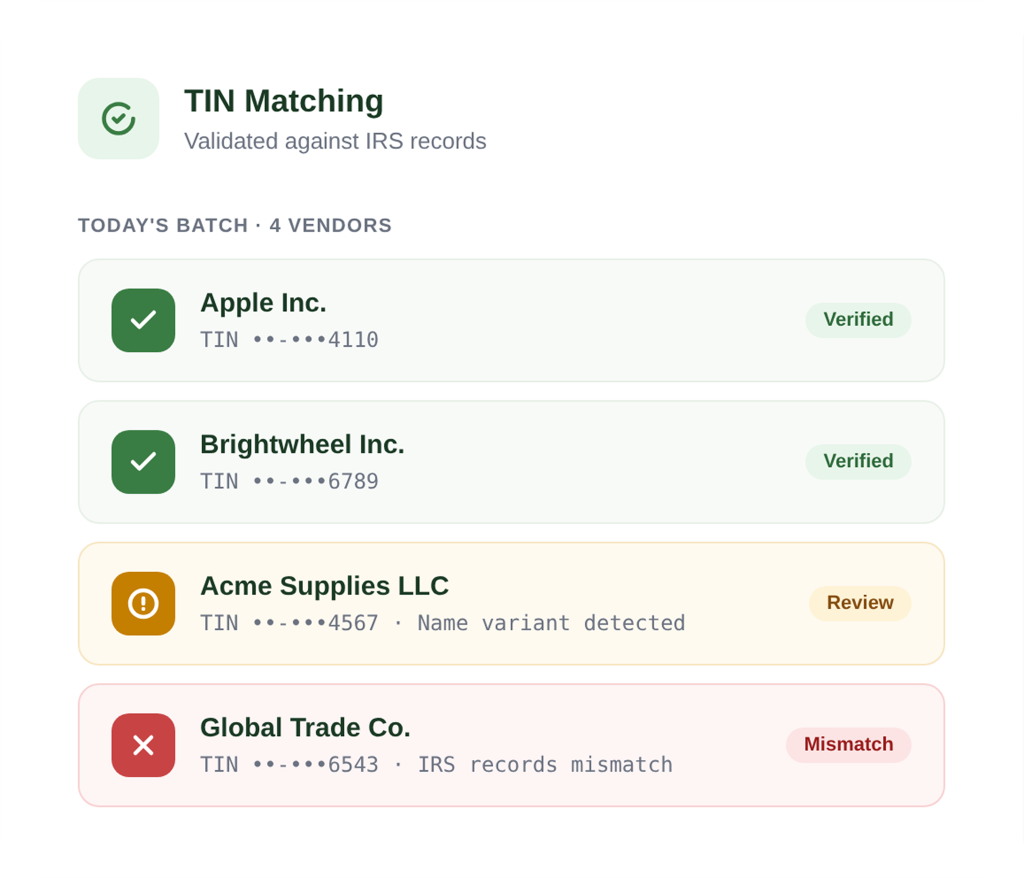This screenshot has width=1024, height=878.
Task: Open the Acme Supplies LLC vendor name
Action: click(325, 586)
